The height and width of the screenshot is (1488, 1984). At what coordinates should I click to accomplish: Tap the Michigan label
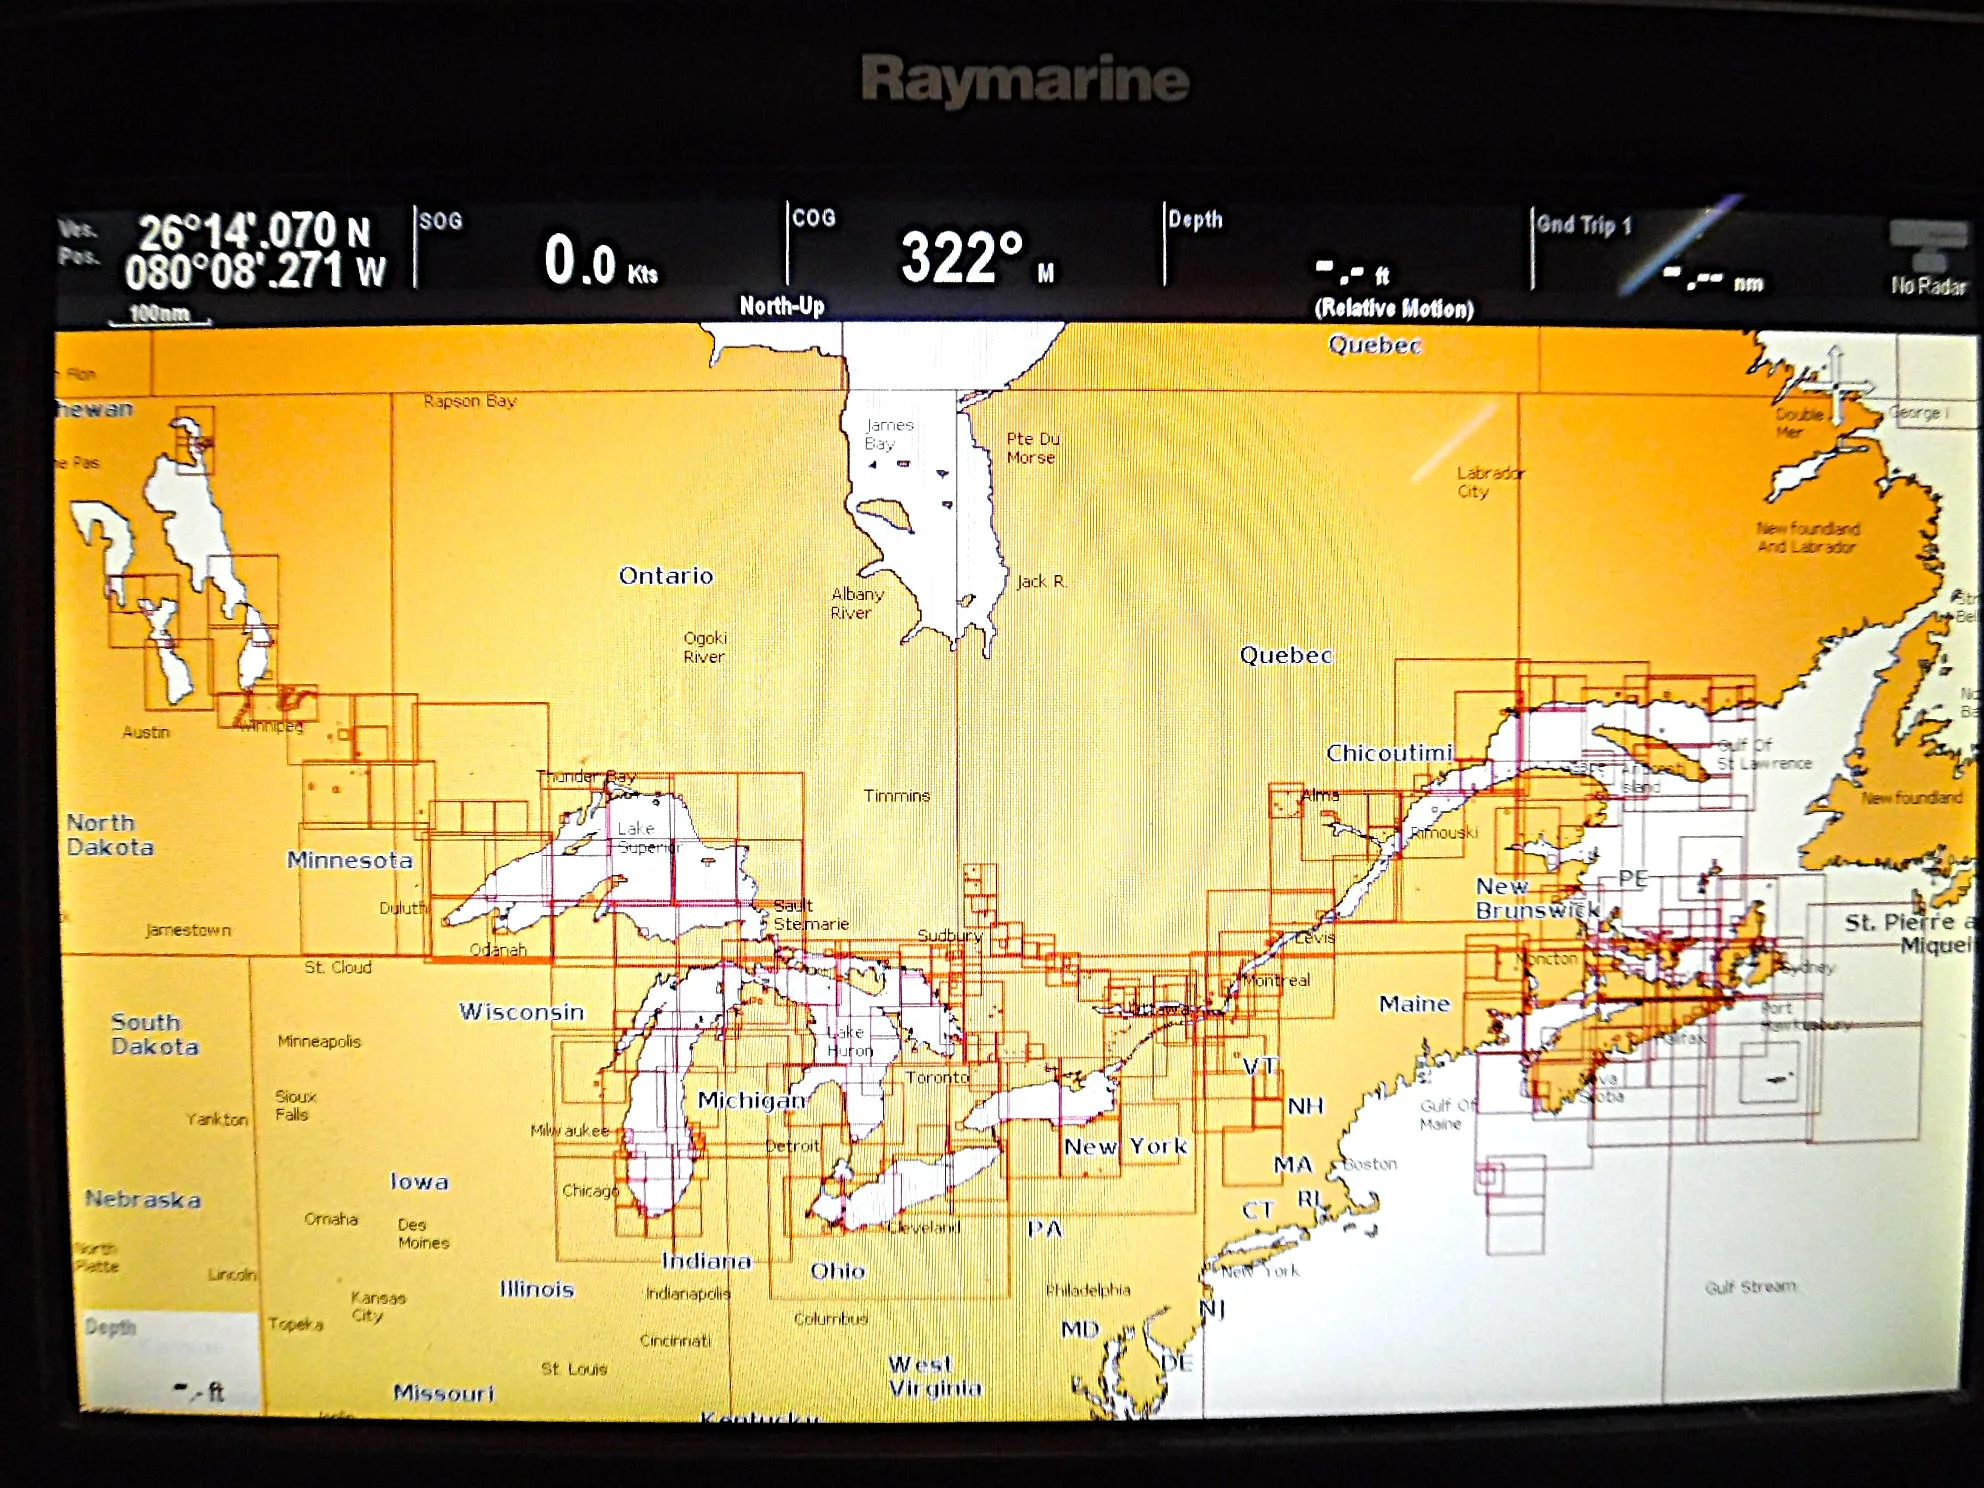[752, 1100]
